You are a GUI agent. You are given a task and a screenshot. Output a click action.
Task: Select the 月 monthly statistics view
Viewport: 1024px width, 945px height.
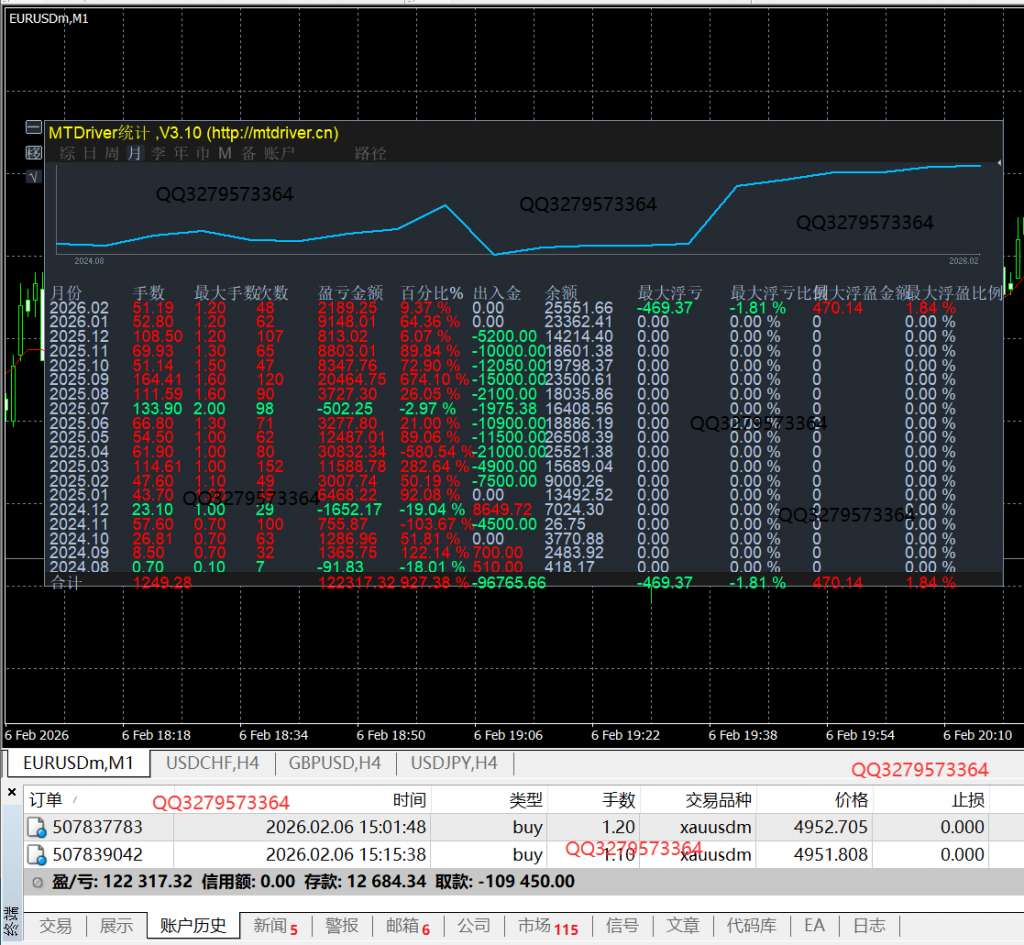point(134,153)
